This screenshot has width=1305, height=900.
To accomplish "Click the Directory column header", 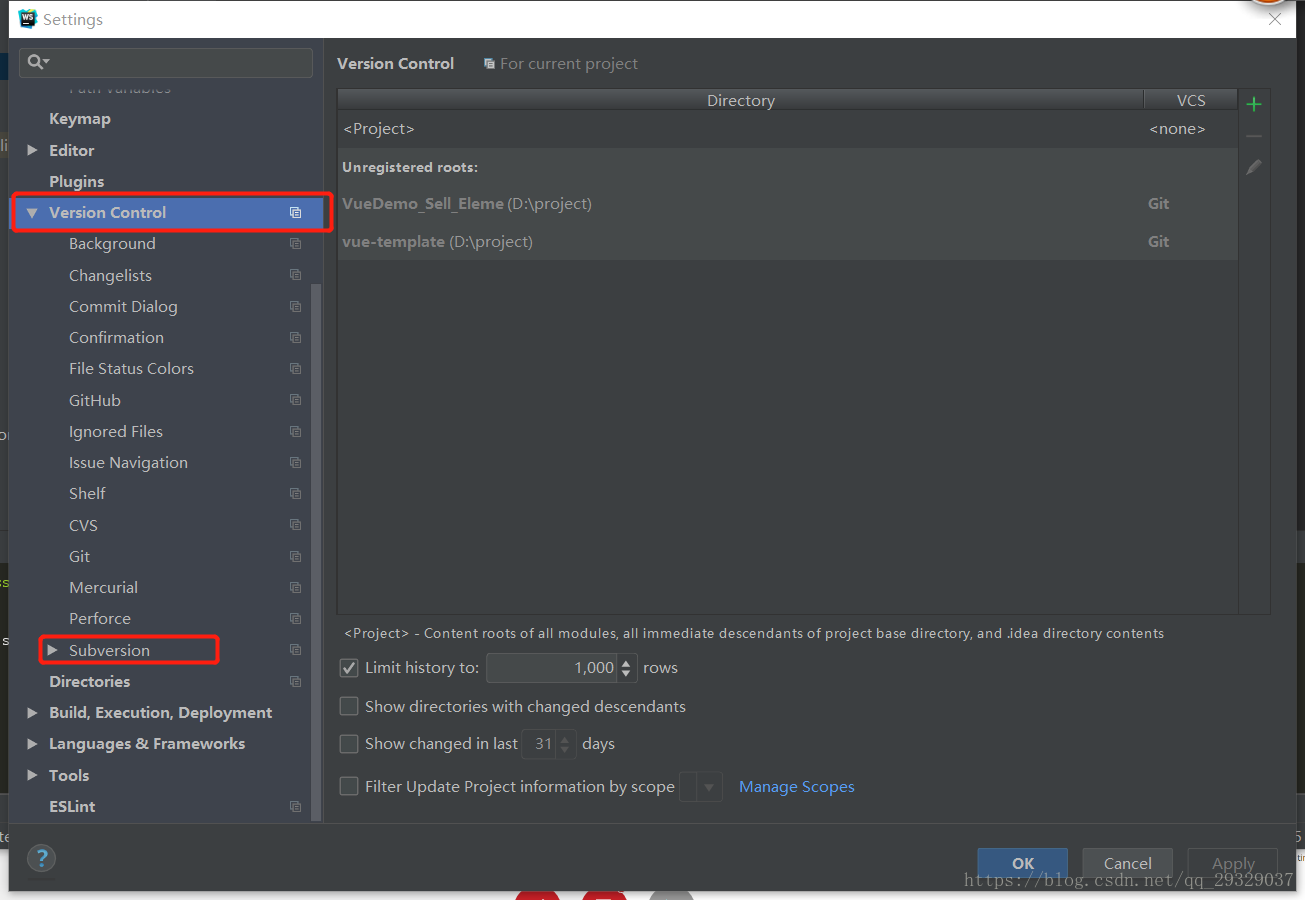I will click(x=741, y=100).
